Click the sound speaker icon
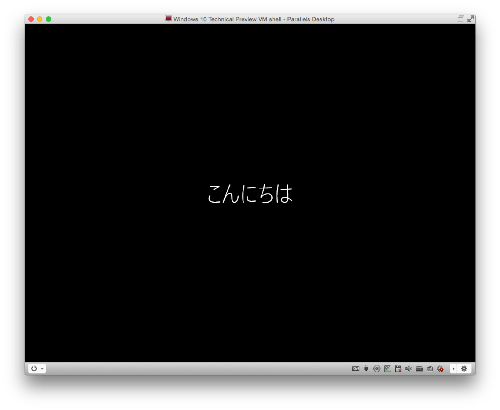Image resolution: width=500 pixels, height=410 pixels. [x=408, y=368]
